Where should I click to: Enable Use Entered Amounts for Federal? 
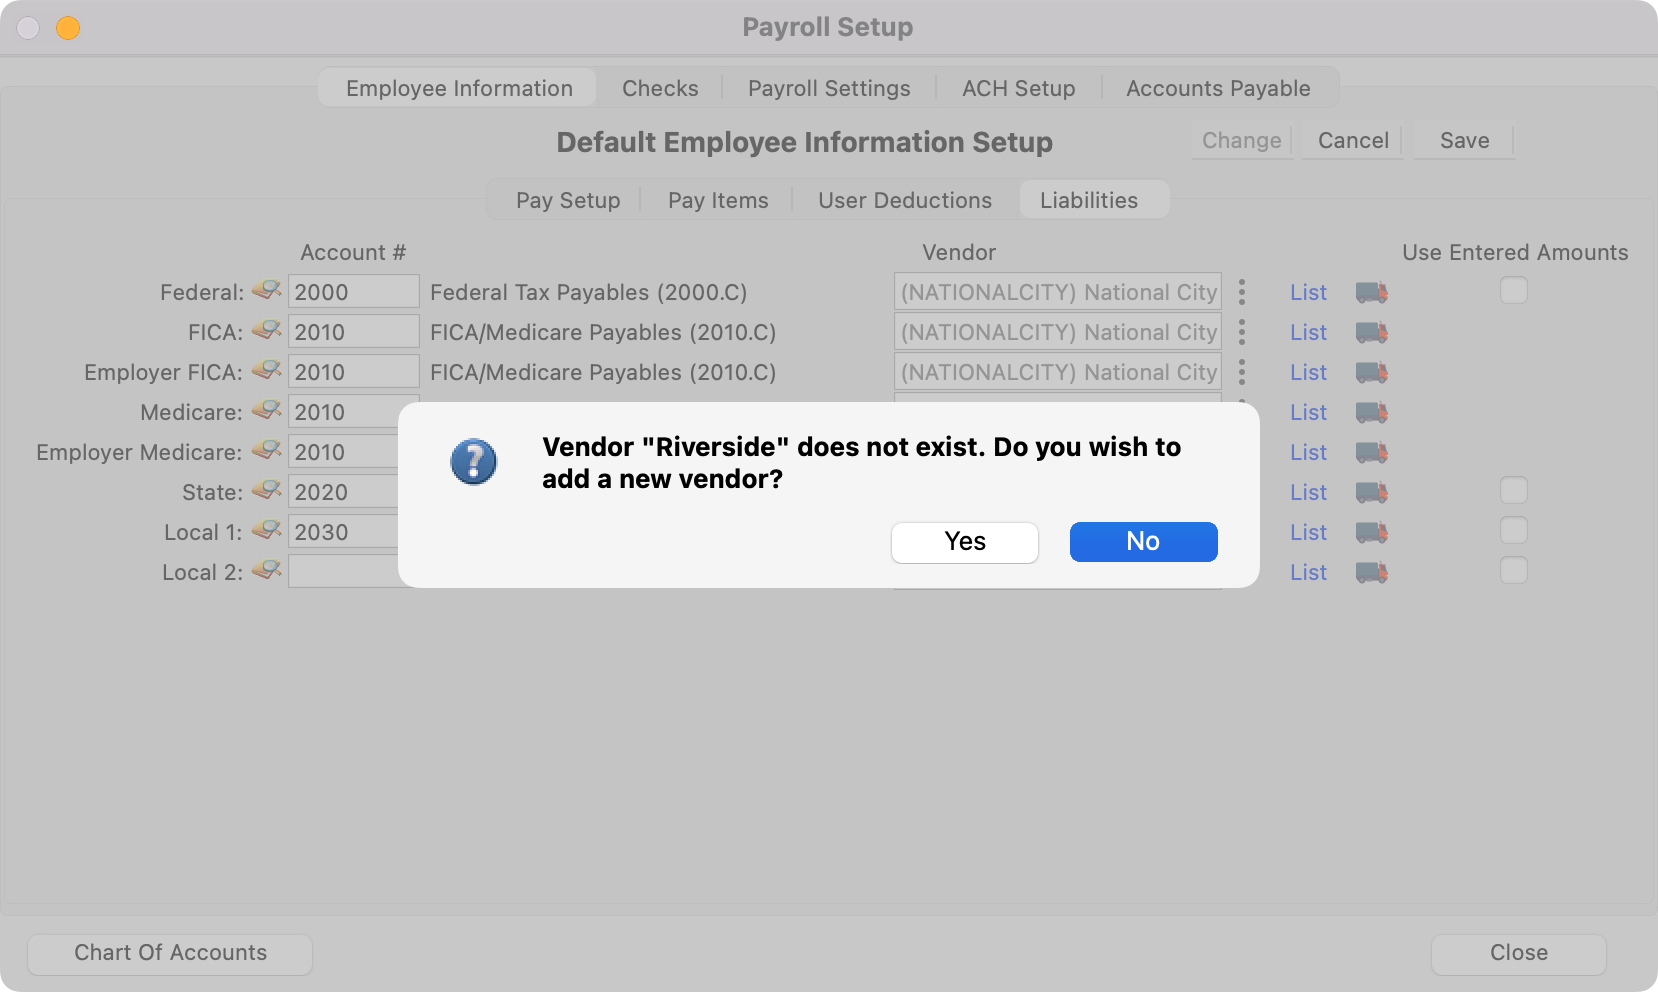coord(1513,291)
